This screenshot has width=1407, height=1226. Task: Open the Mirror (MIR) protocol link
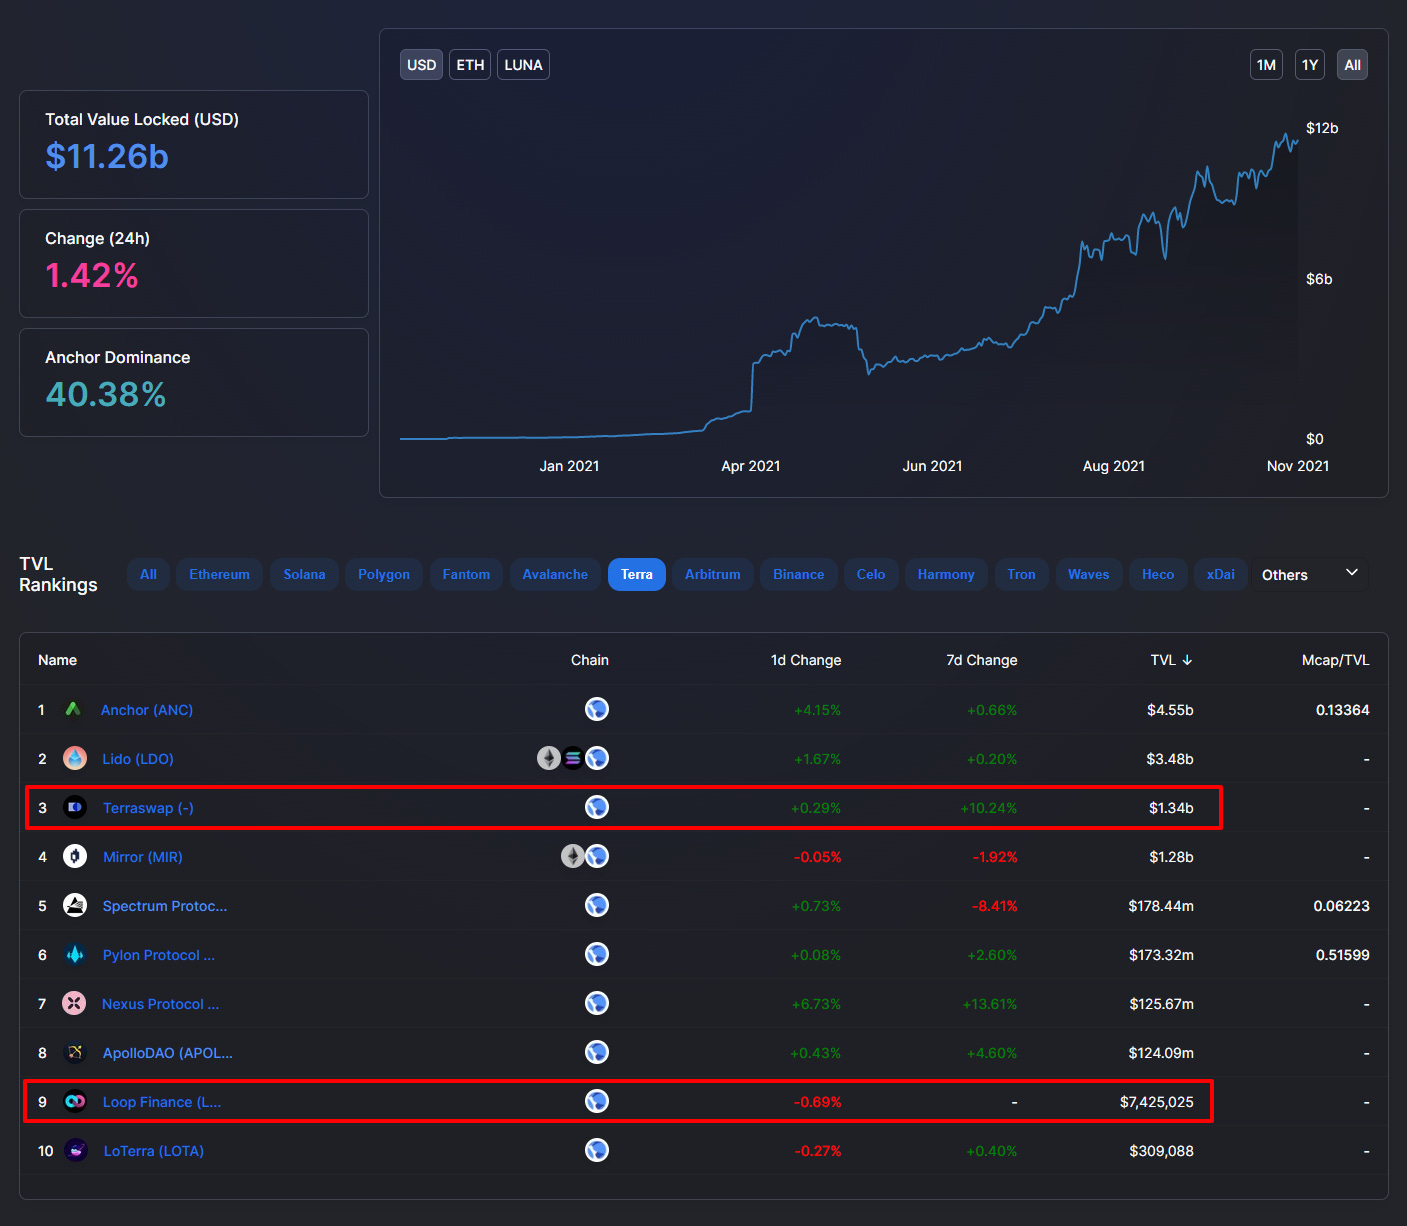click(143, 857)
